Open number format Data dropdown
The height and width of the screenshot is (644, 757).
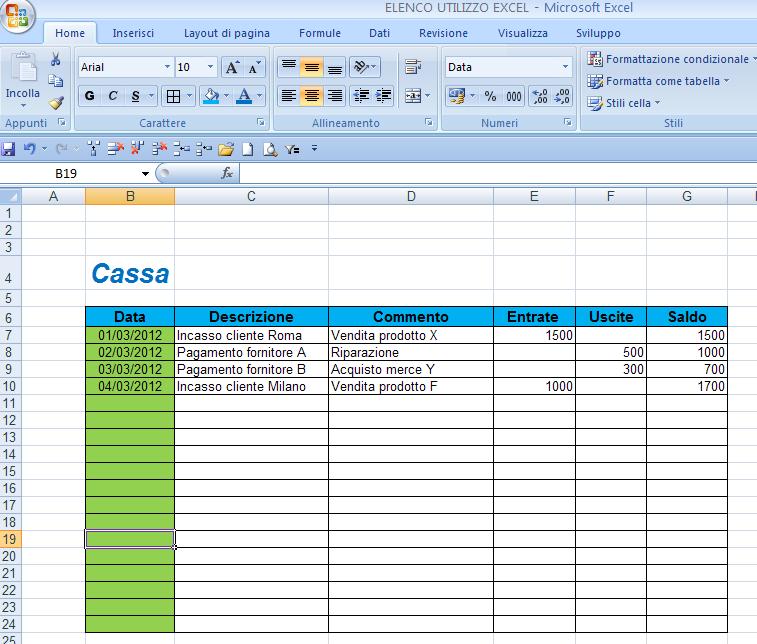tap(565, 67)
